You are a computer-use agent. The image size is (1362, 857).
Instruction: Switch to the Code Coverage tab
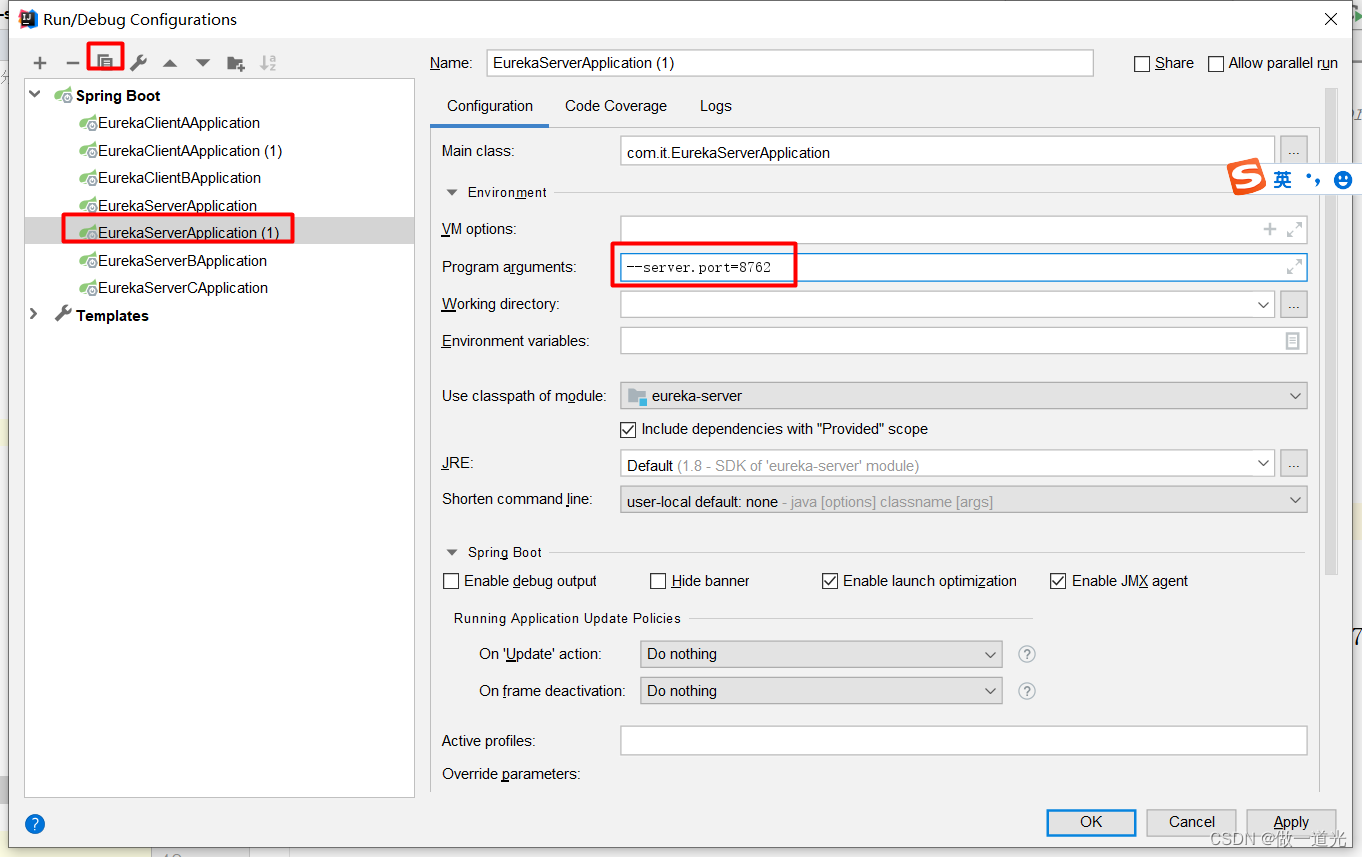(x=615, y=106)
